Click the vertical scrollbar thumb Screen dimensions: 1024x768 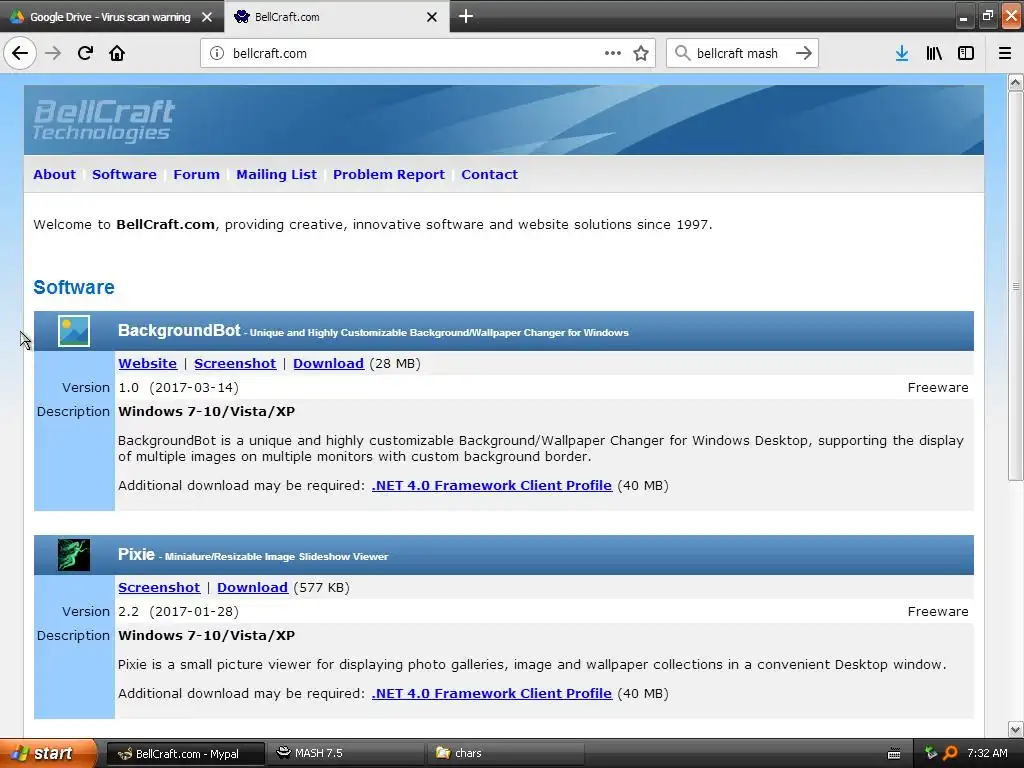tap(1015, 286)
